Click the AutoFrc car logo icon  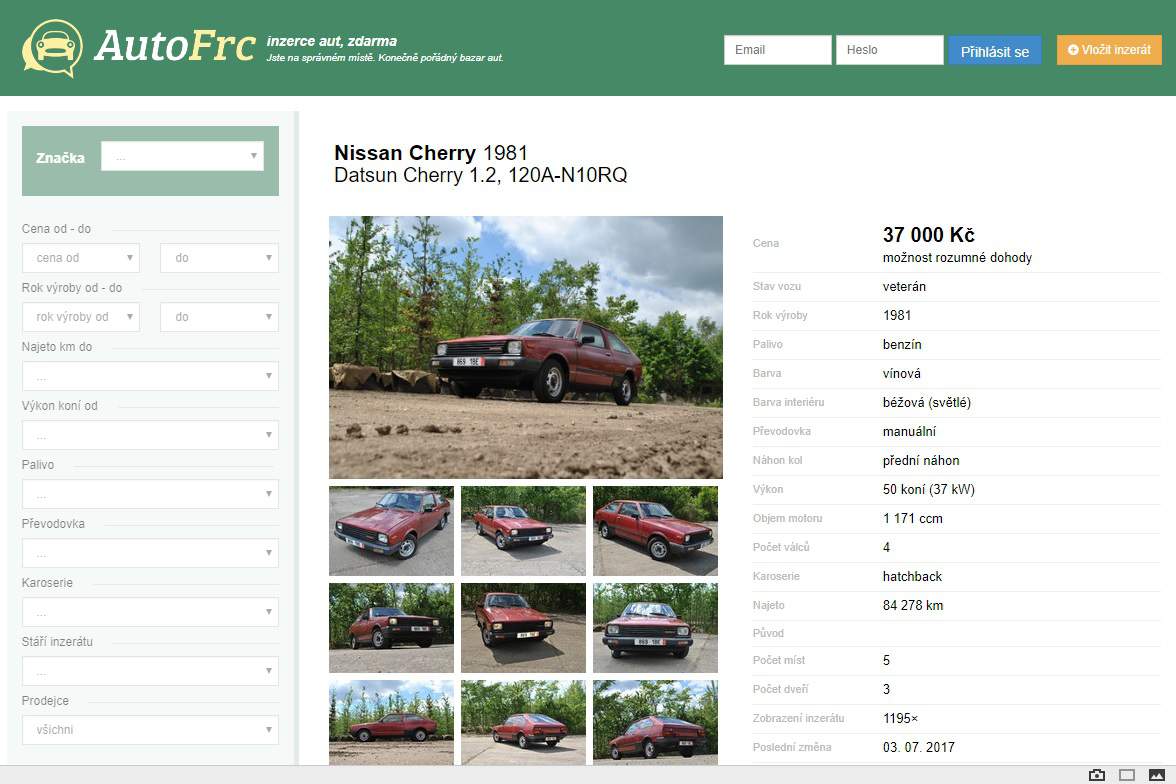coord(52,49)
